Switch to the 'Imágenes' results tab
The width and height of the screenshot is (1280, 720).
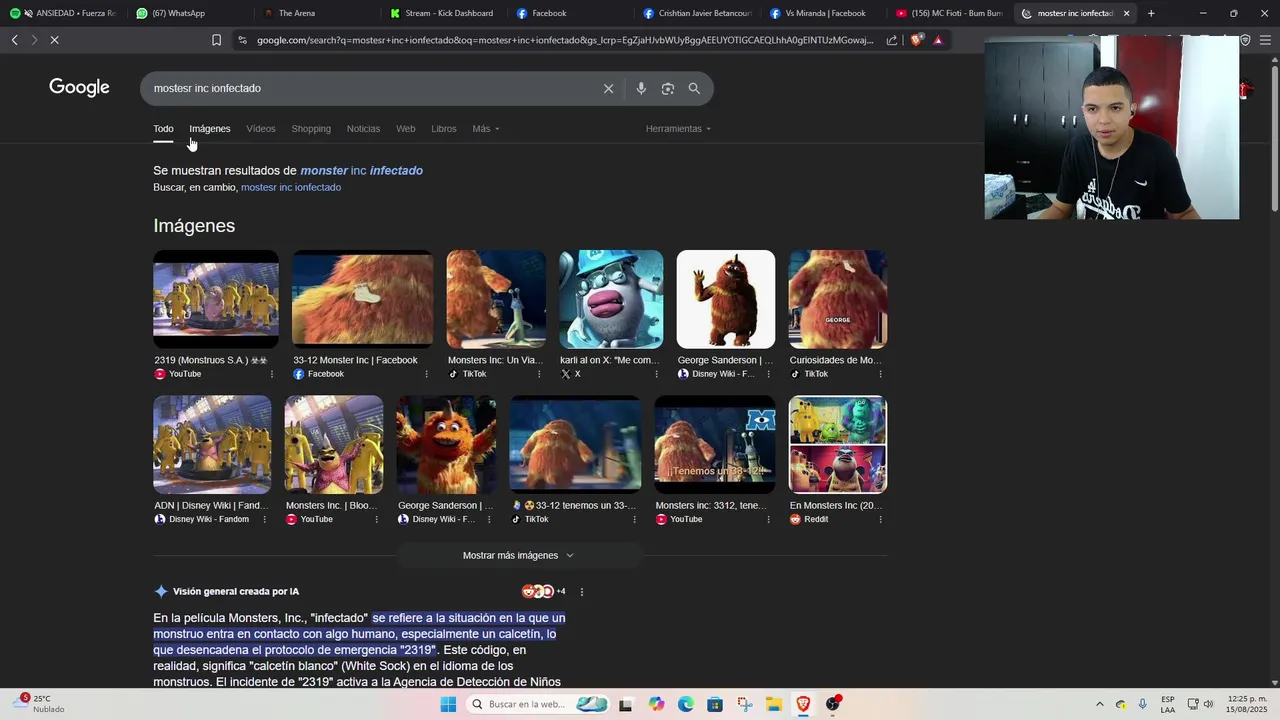click(x=210, y=128)
